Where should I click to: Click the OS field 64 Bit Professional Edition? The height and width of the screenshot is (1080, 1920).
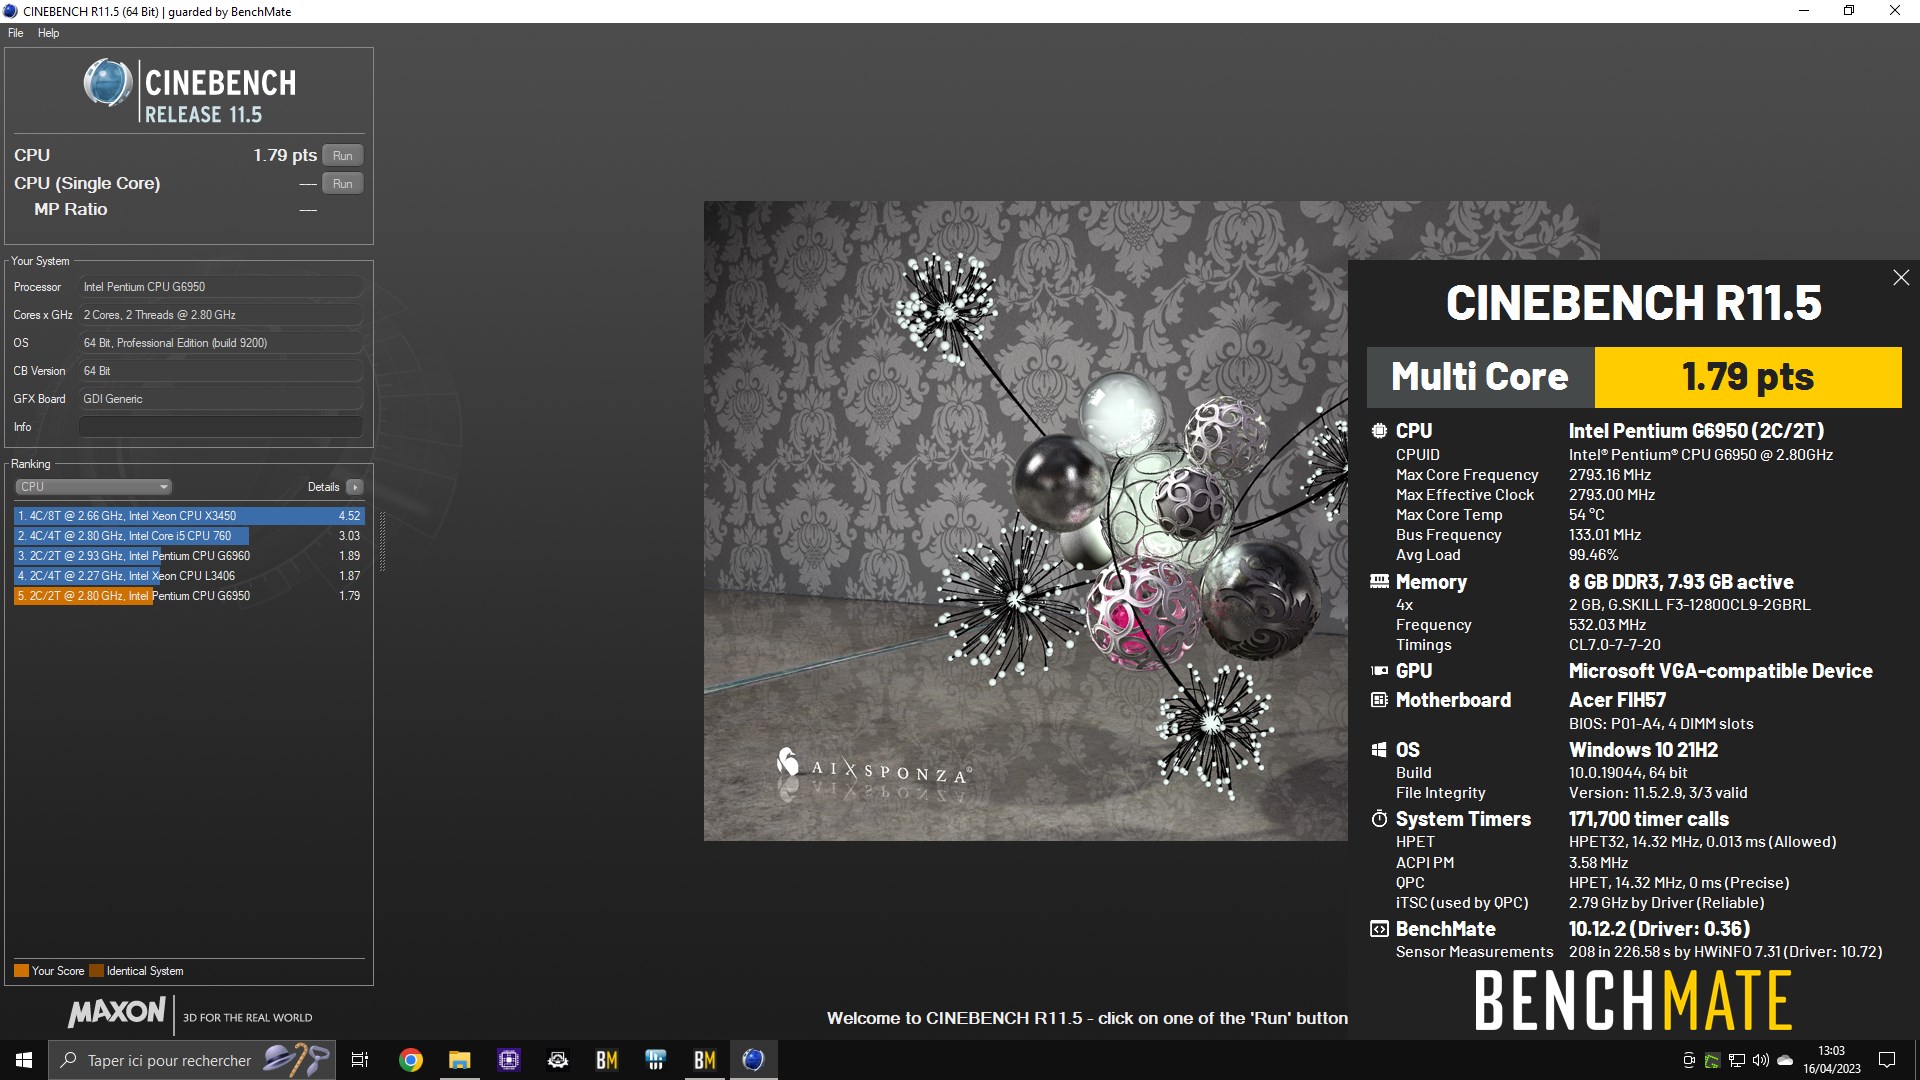click(220, 343)
